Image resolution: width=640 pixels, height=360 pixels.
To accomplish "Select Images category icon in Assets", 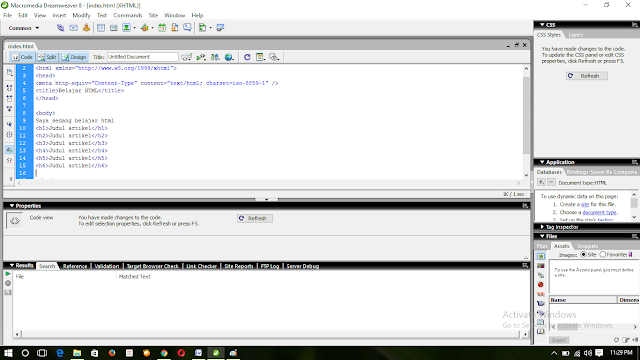I will click(541, 256).
